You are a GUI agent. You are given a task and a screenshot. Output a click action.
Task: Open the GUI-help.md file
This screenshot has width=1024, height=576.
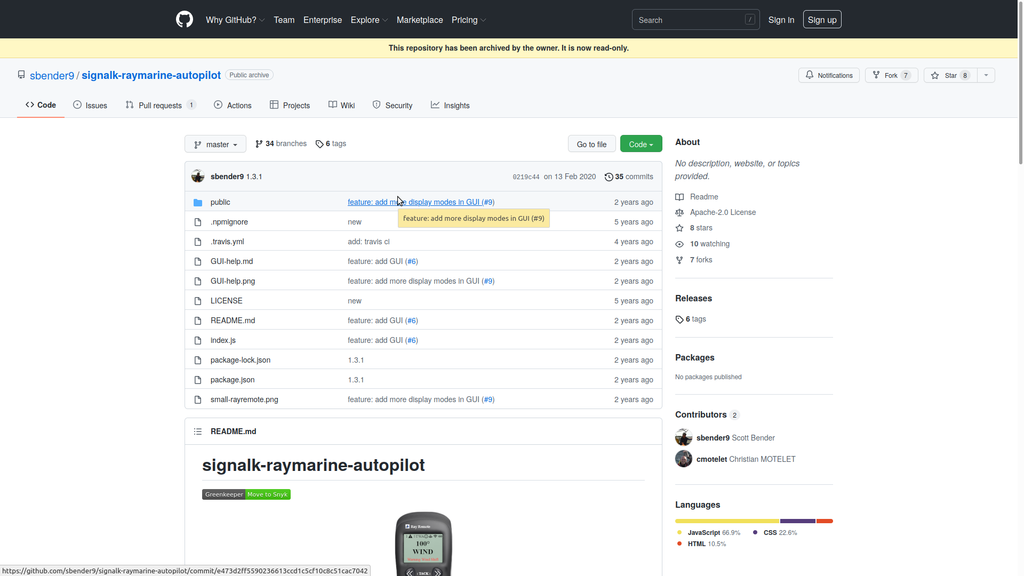[x=232, y=261]
